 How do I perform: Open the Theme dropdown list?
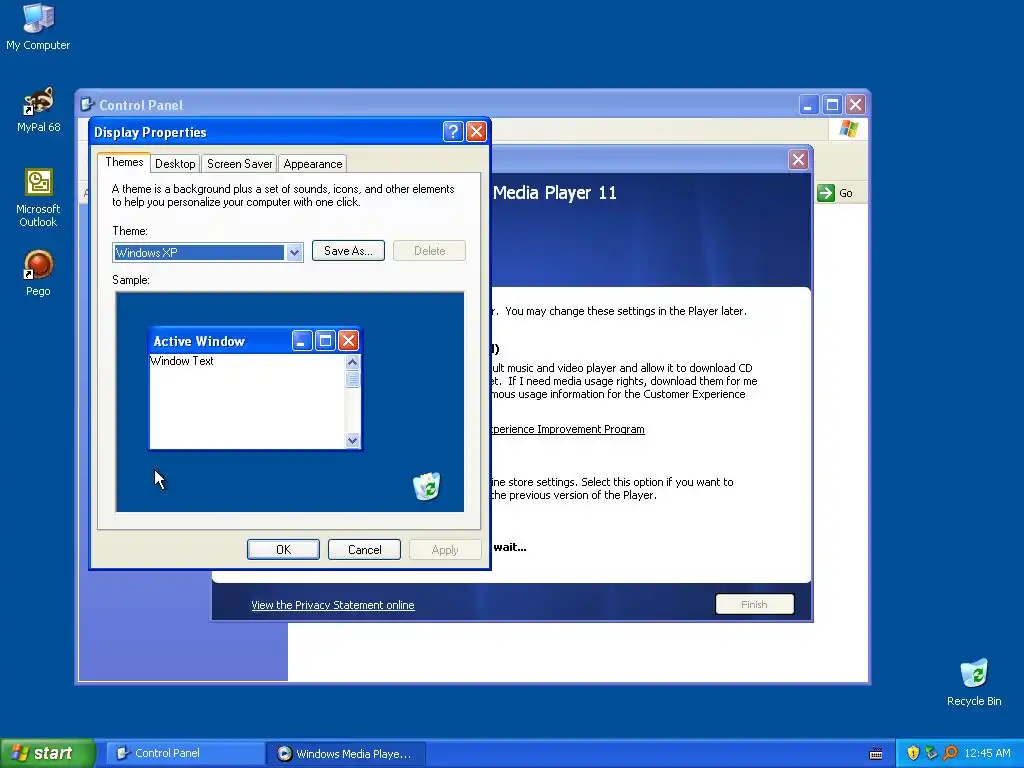[294, 252]
